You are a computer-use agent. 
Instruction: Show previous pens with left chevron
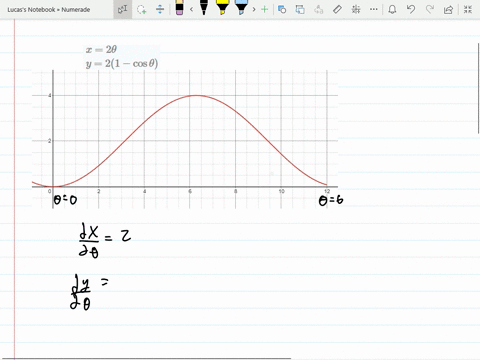point(191,9)
